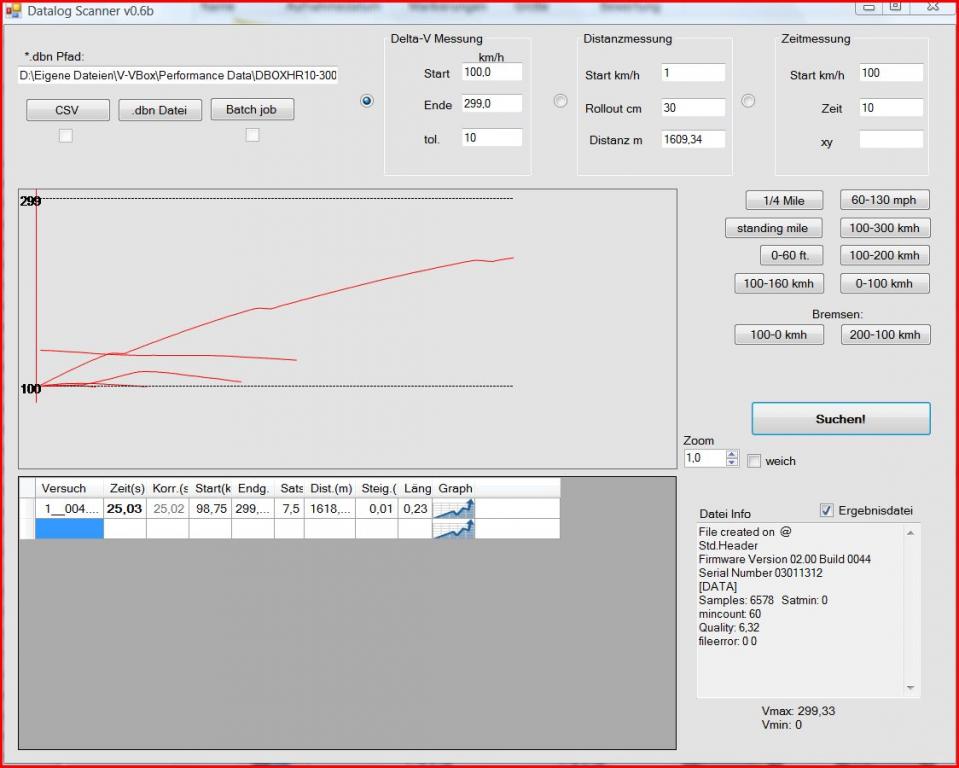
Task: Click the .dbn Pfad path field
Action: click(178, 76)
